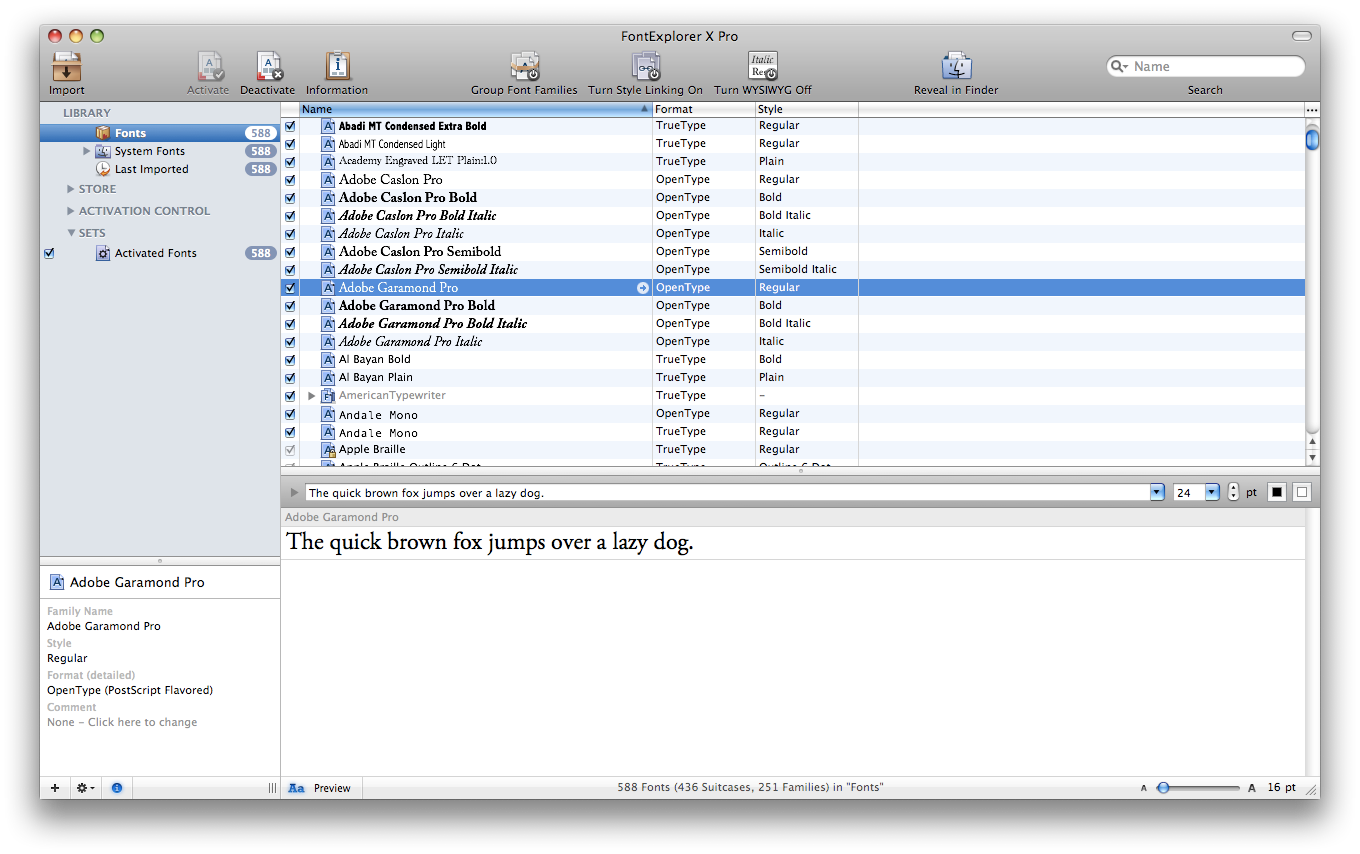1360x854 pixels.
Task: Click the Aa Preview icon in status bar
Action: point(296,788)
